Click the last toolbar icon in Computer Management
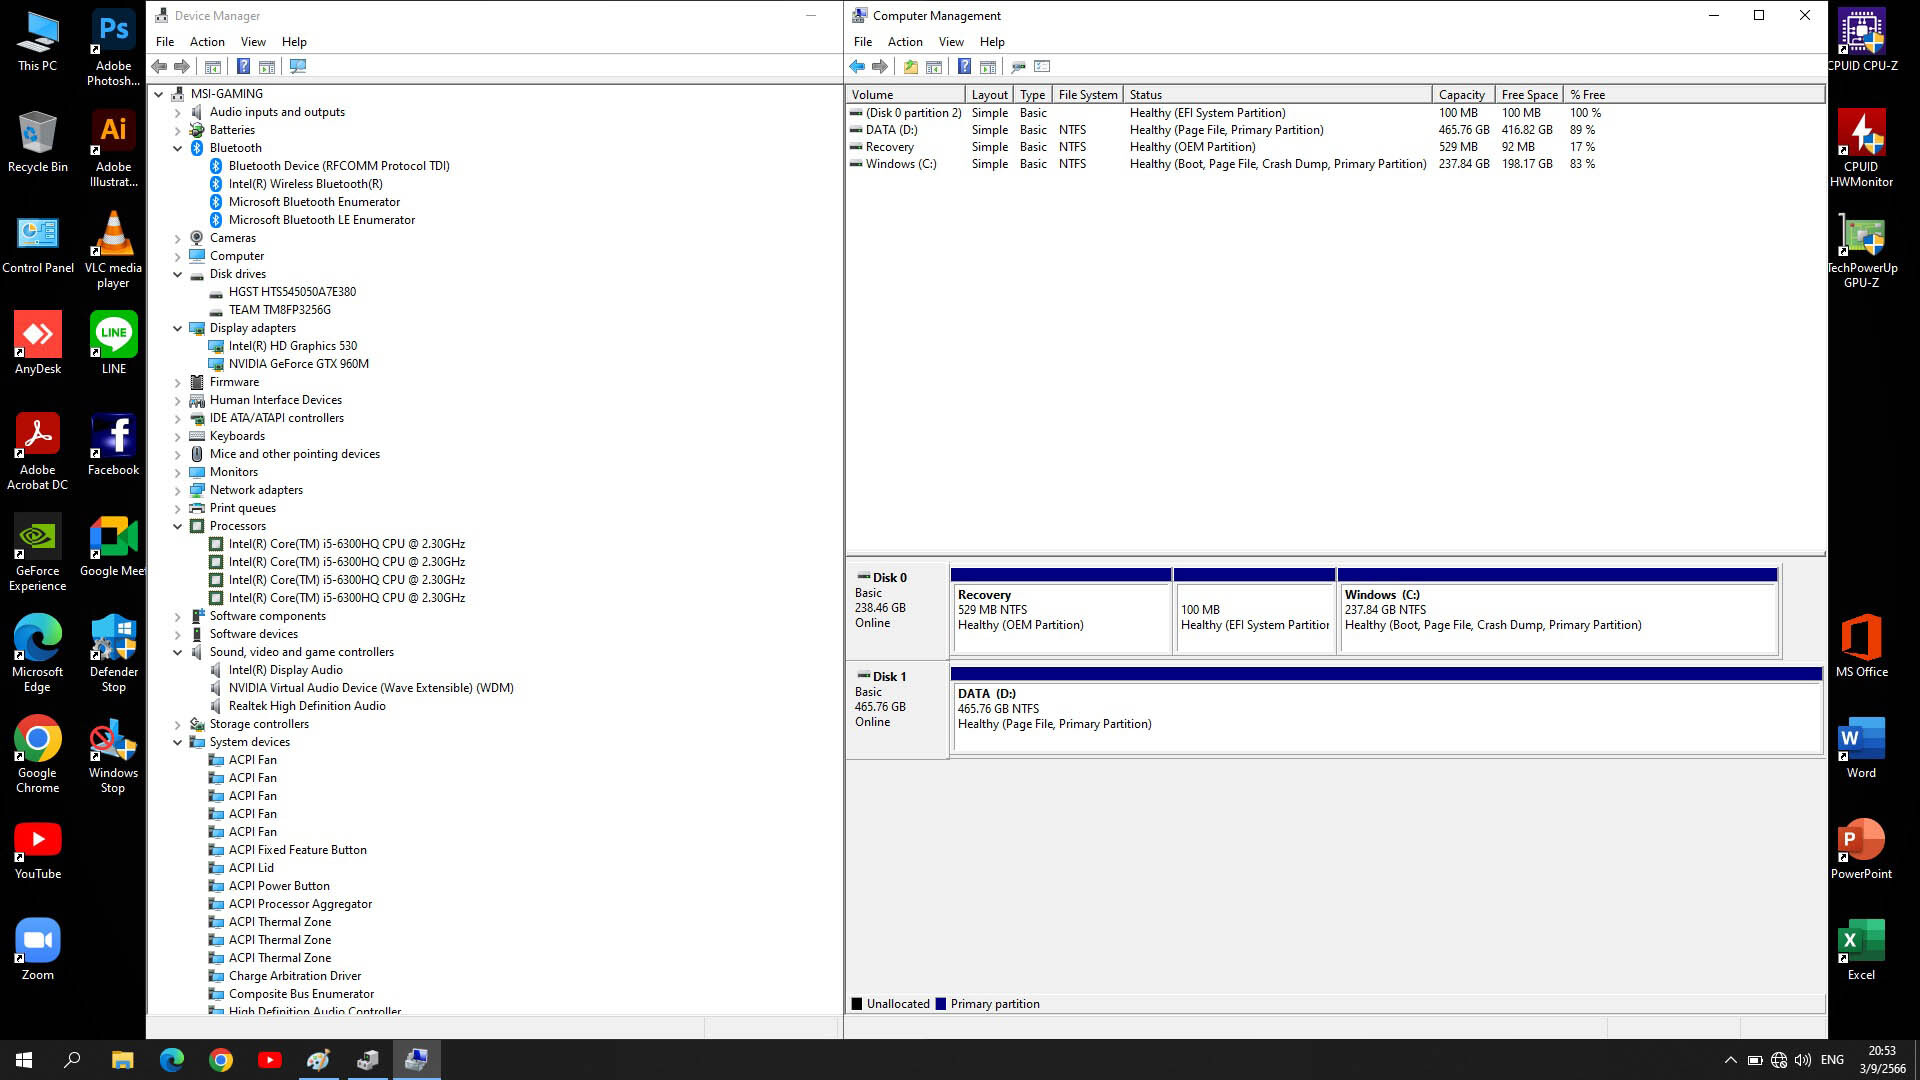The height and width of the screenshot is (1080, 1920). (x=1042, y=67)
